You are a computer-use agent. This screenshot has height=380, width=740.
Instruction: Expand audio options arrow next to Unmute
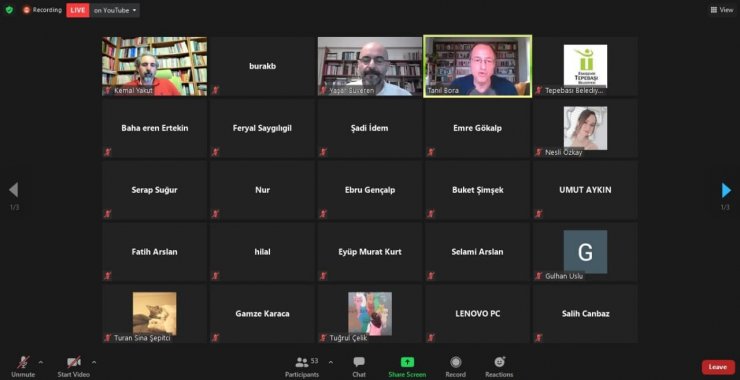pyautogui.click(x=41, y=363)
